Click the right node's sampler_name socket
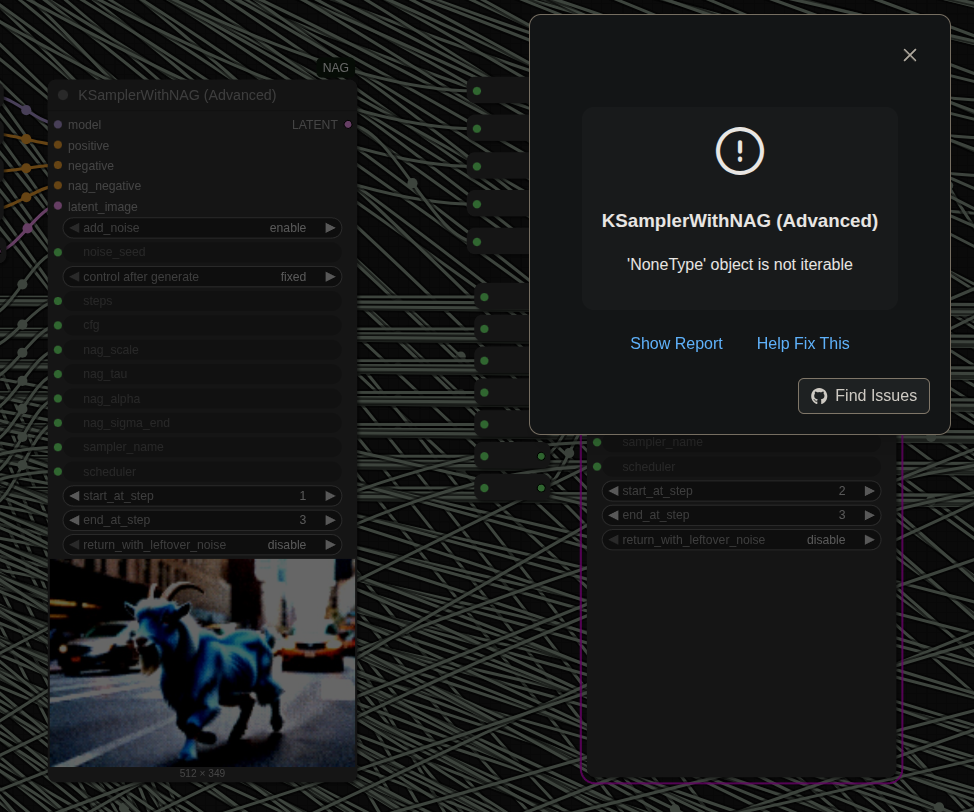The width and height of the screenshot is (974, 812). point(597,442)
